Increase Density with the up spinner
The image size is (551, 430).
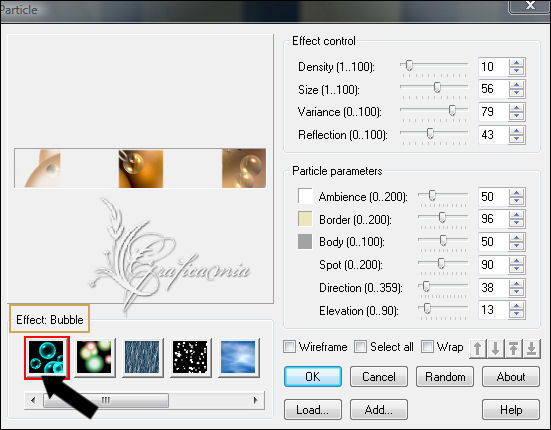[516, 63]
